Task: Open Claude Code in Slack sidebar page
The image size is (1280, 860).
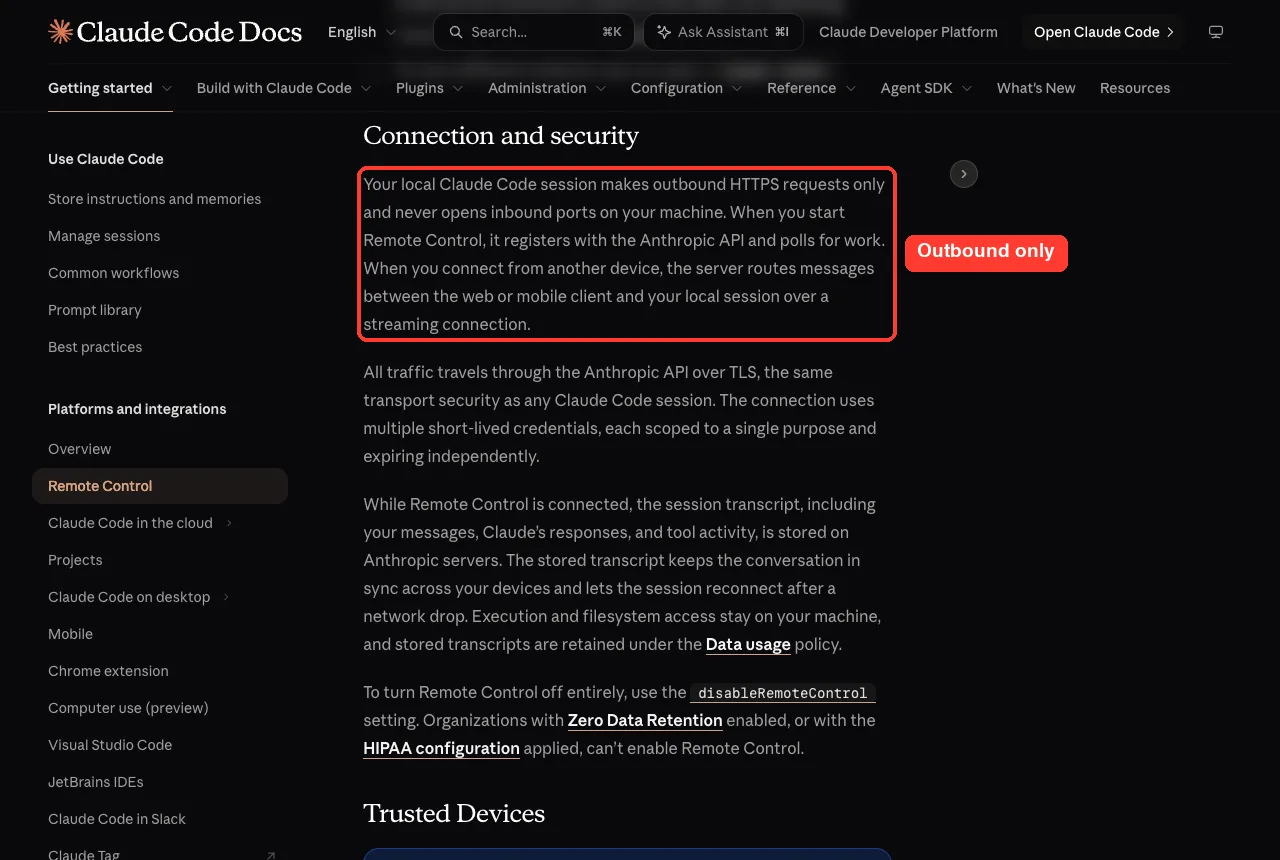Action: (x=117, y=819)
